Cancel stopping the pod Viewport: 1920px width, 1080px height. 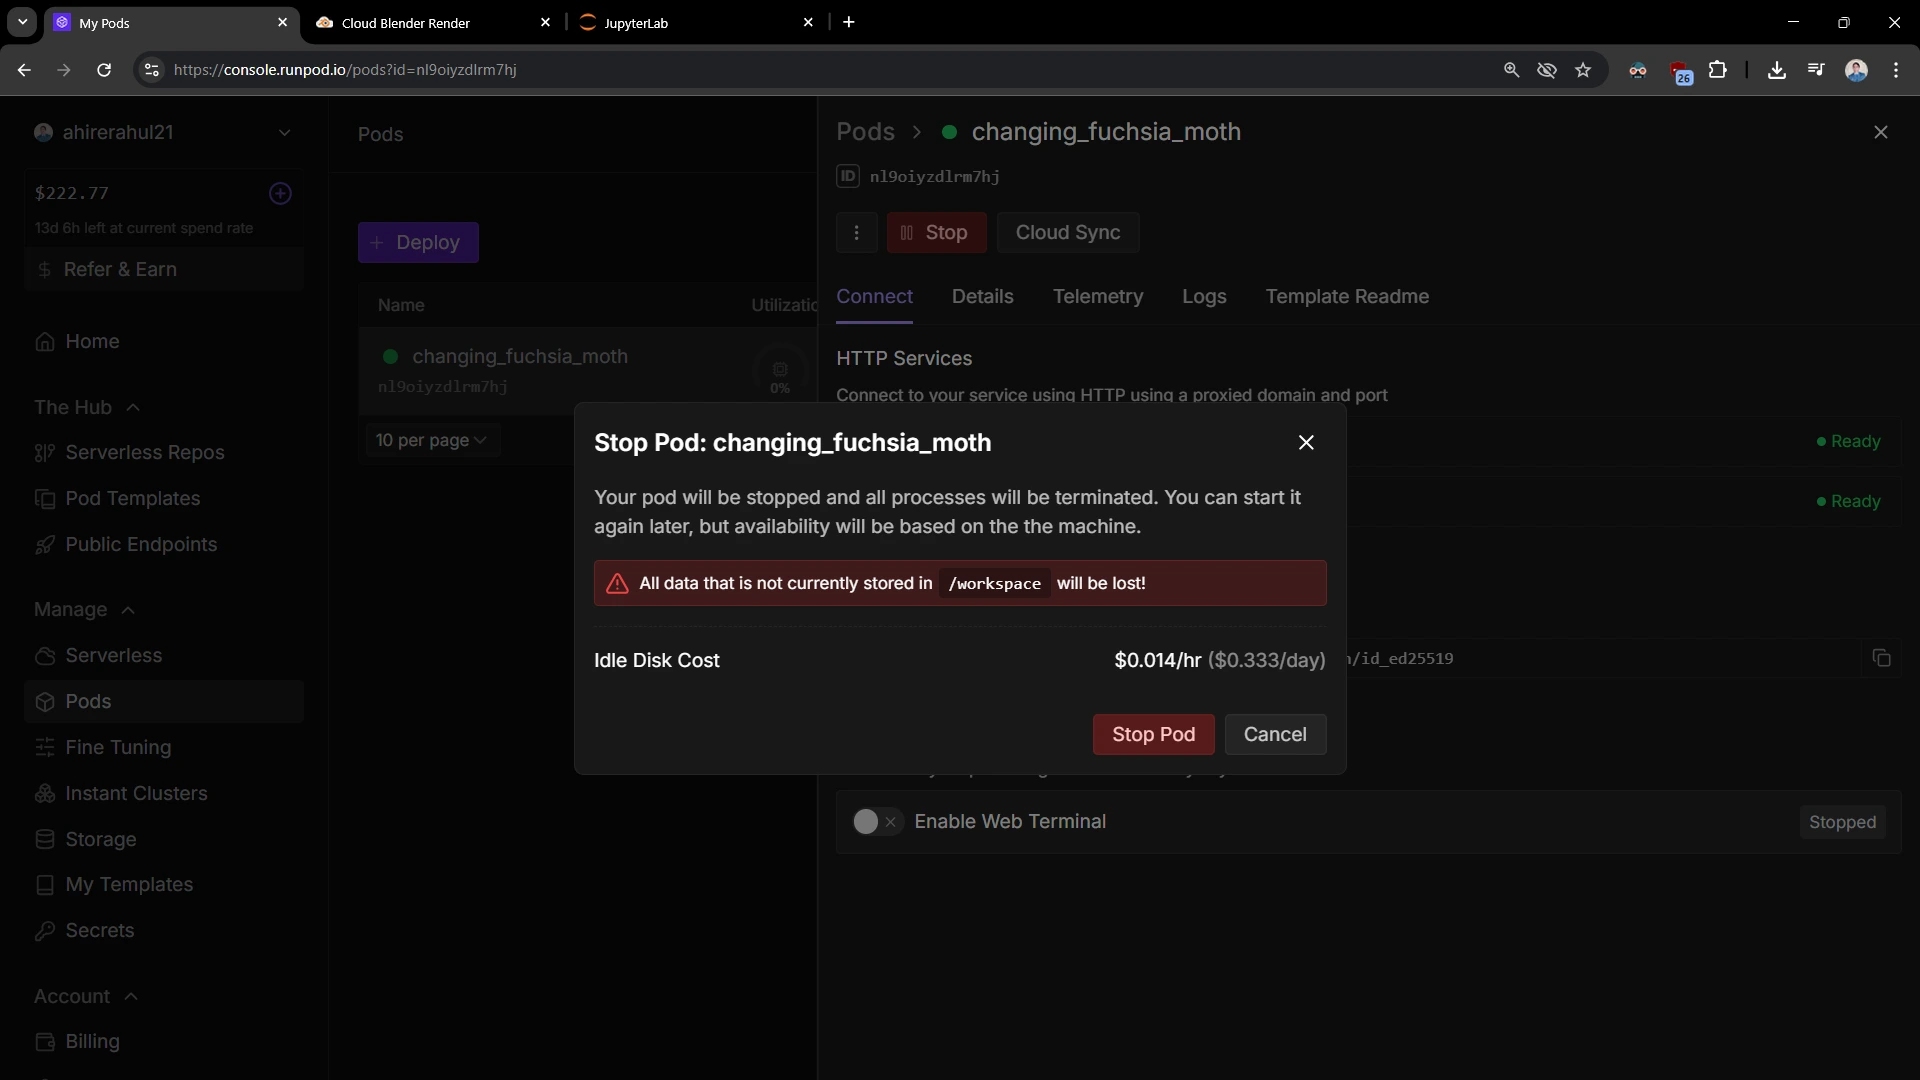1275,734
